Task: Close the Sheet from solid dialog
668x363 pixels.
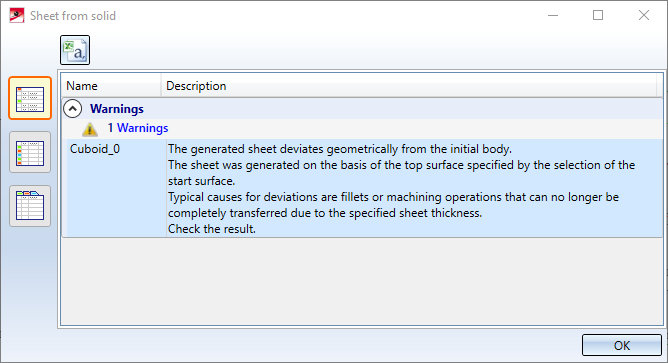Action: (644, 15)
